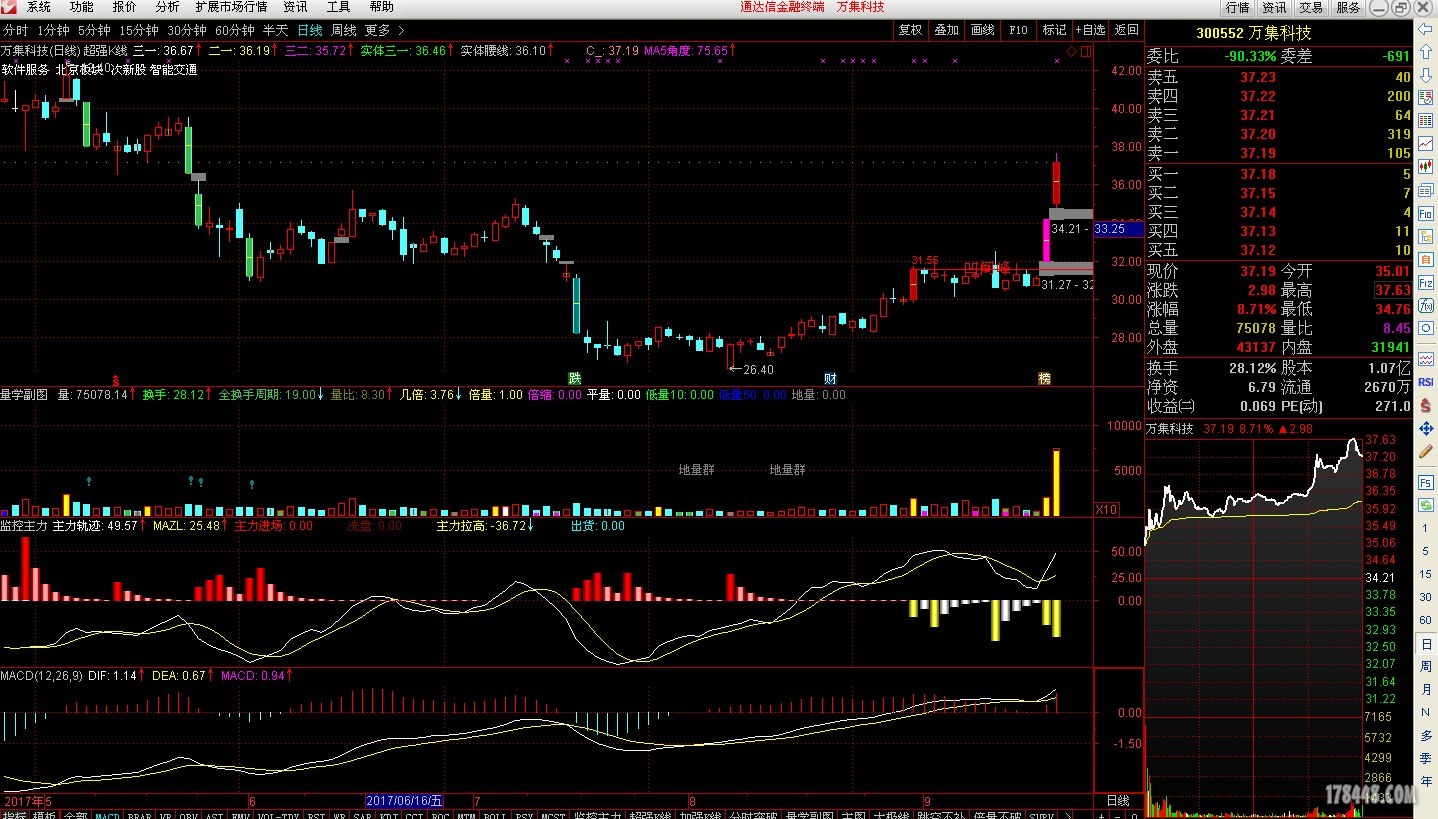Click the RSI indicator icon in sidebar
Viewport: 1438px width, 819px height.
pos(1425,381)
